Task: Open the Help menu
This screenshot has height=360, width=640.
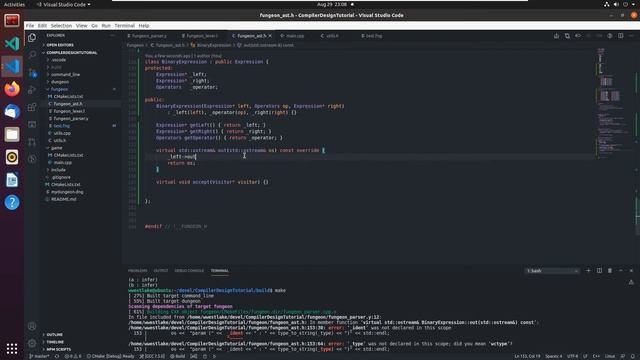Action: point(144,25)
